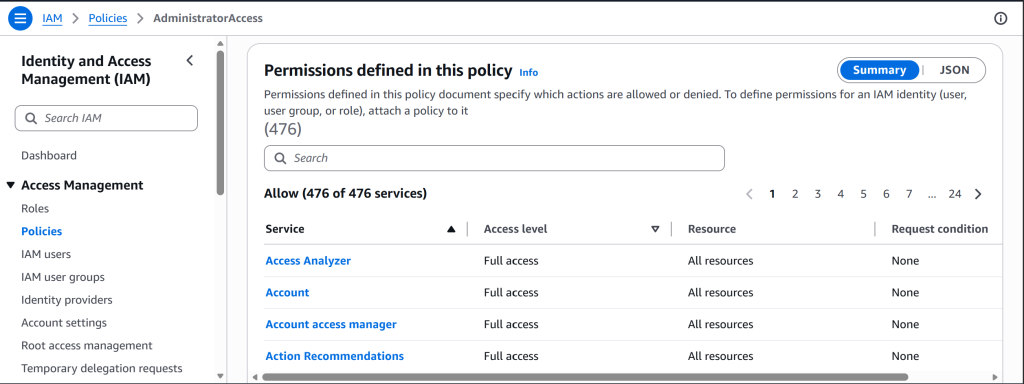Open Roles in the sidebar

[x=35, y=208]
